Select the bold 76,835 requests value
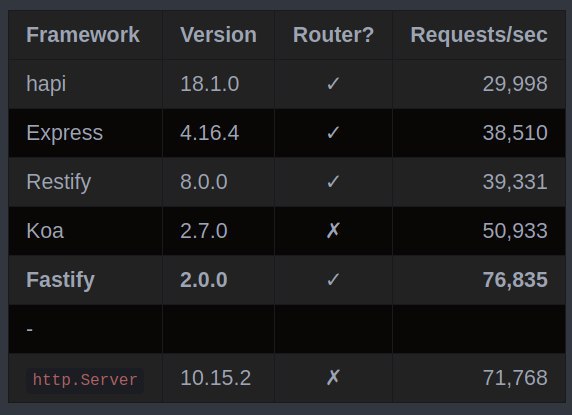 515,280
